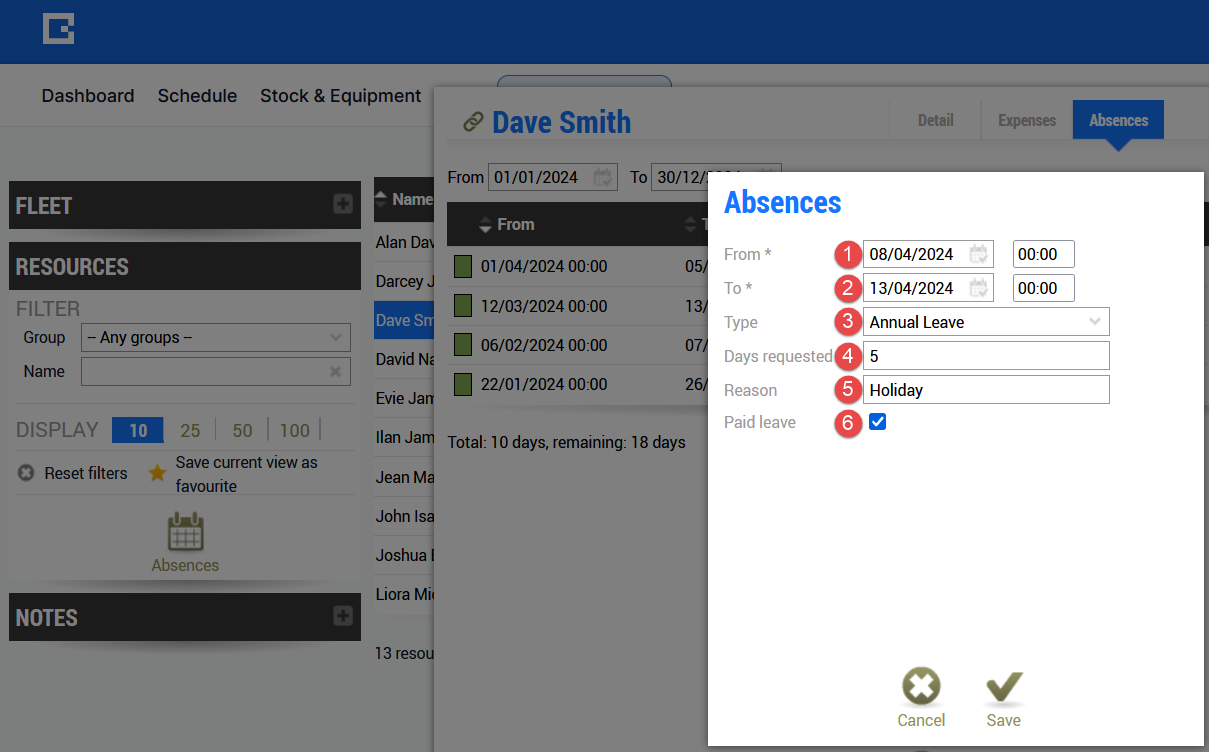
Task: Click the green swatch for 01/04/2024 absence
Action: pyautogui.click(x=463, y=267)
